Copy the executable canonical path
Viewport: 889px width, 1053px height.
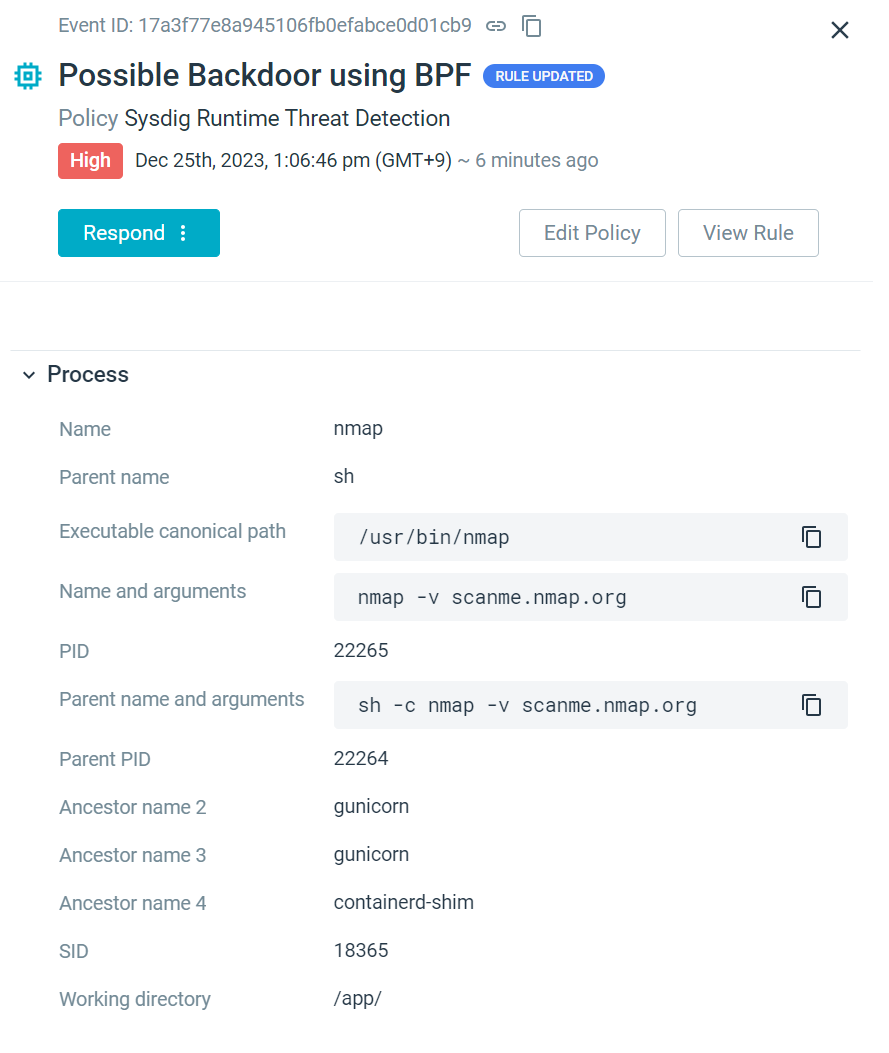click(811, 537)
